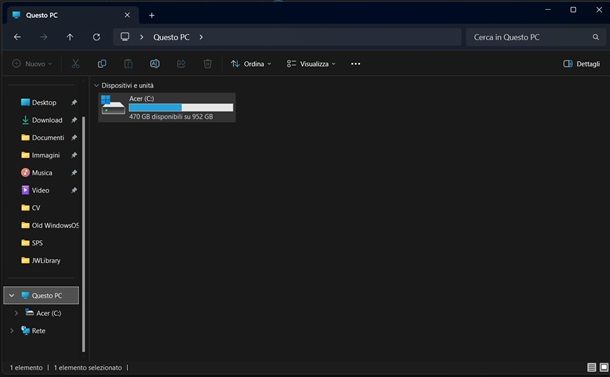Open the Visualizza view dropdown
The width and height of the screenshot is (610, 377).
tap(311, 64)
